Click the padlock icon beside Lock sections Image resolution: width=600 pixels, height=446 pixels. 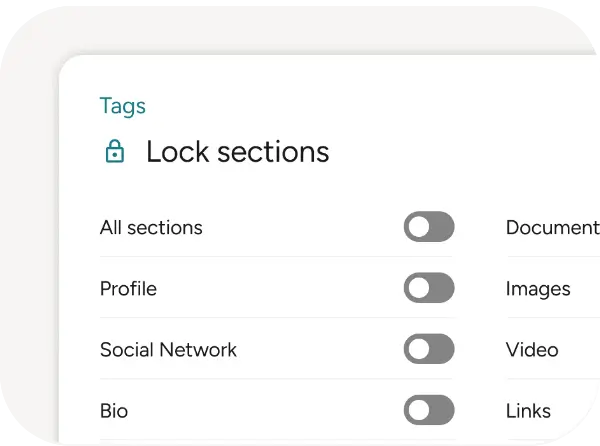click(115, 152)
